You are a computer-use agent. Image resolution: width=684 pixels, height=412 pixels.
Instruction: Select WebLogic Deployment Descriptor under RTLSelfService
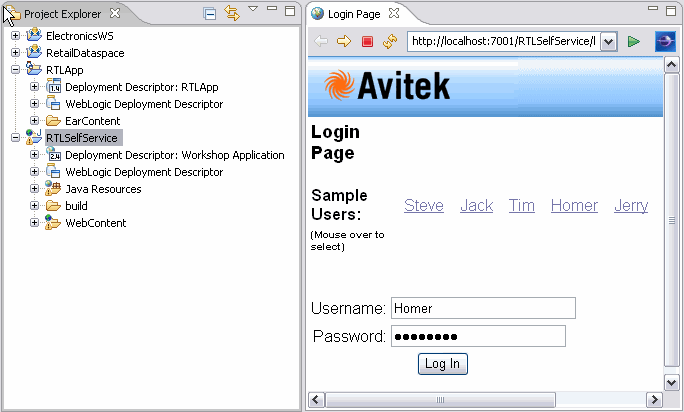point(144,172)
